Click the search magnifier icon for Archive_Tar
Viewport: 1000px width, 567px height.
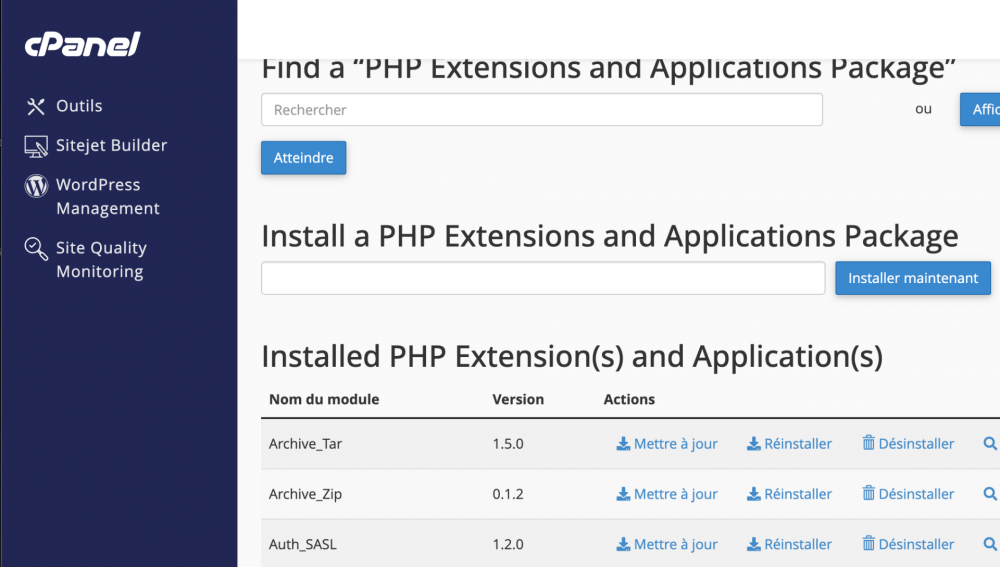coord(990,443)
